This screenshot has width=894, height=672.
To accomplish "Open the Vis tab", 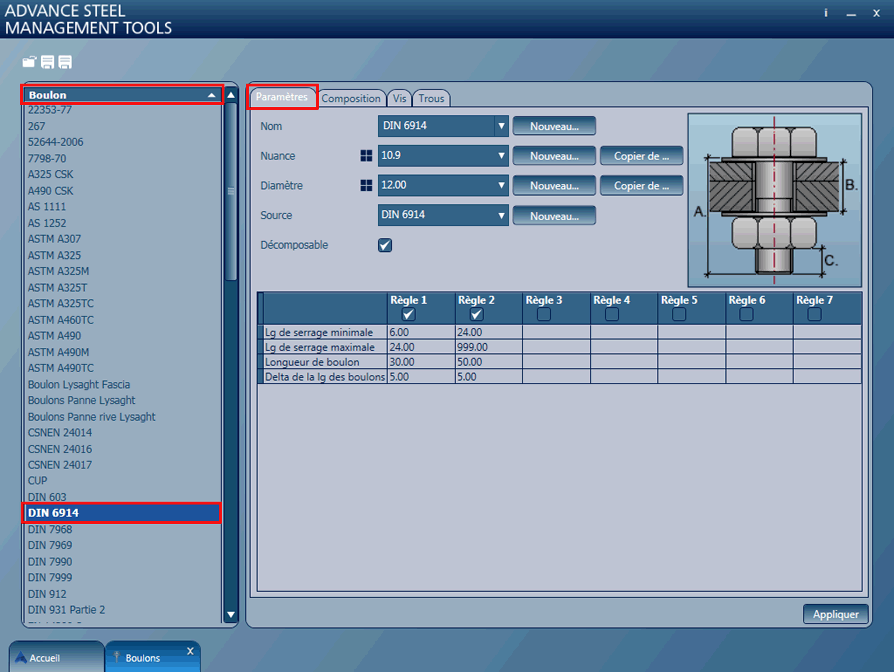I will click(x=400, y=98).
